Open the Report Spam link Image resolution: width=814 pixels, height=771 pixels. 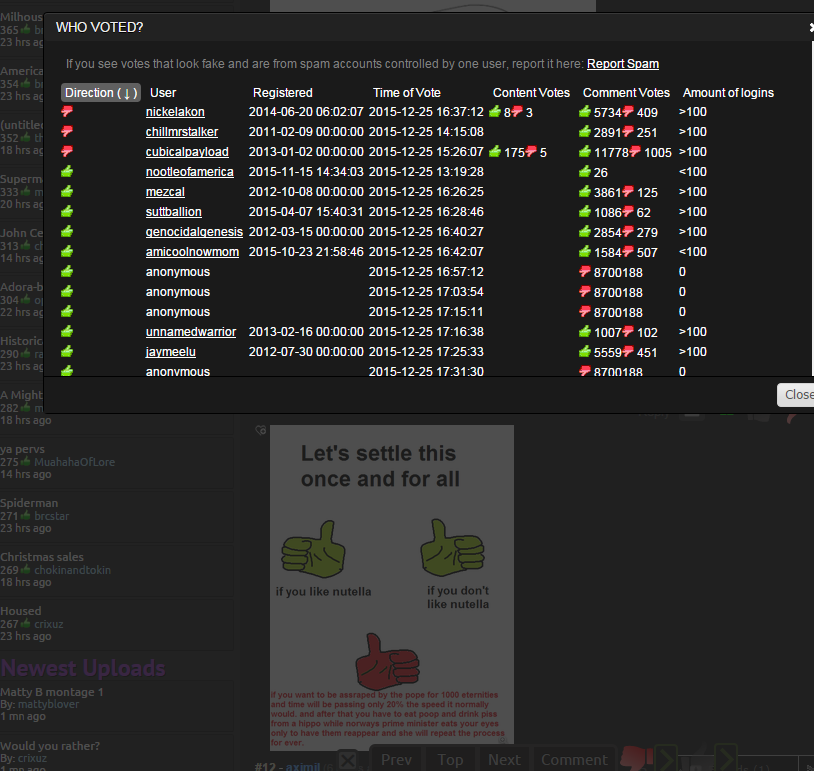pos(622,64)
